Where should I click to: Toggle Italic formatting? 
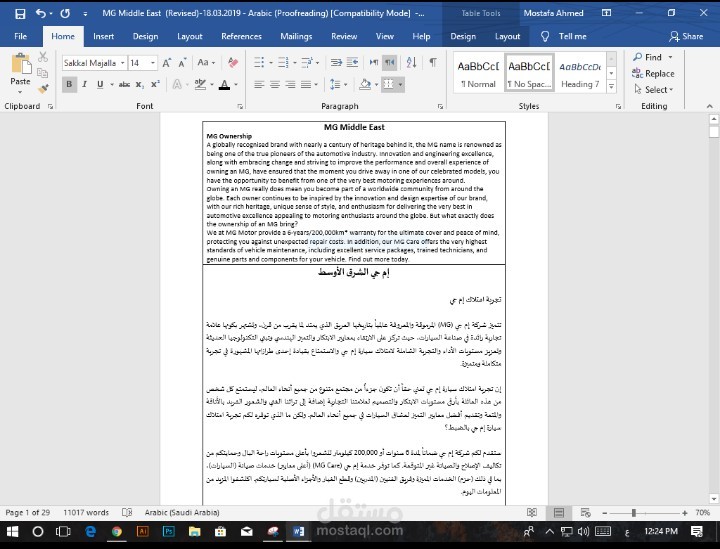[x=84, y=84]
